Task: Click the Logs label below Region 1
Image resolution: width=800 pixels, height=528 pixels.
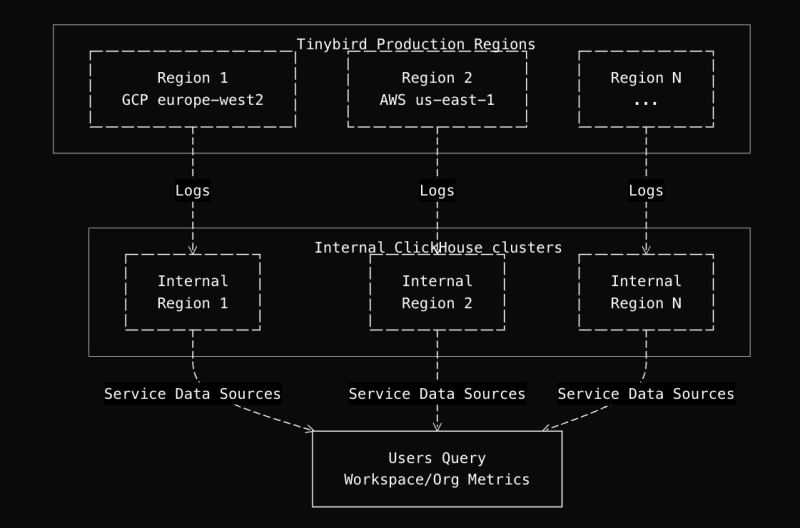Action: pos(192,190)
